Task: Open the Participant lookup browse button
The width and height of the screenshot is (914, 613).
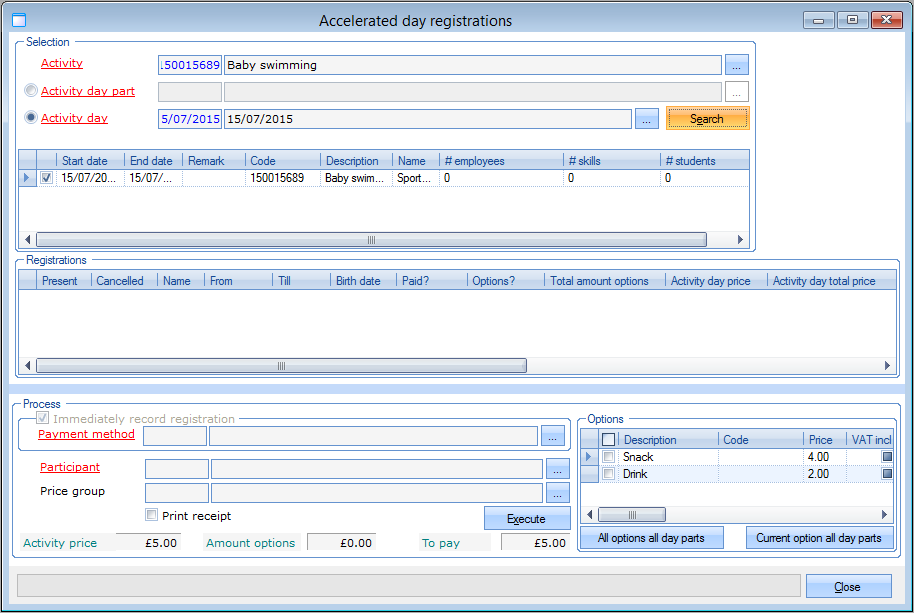Action: (559, 468)
